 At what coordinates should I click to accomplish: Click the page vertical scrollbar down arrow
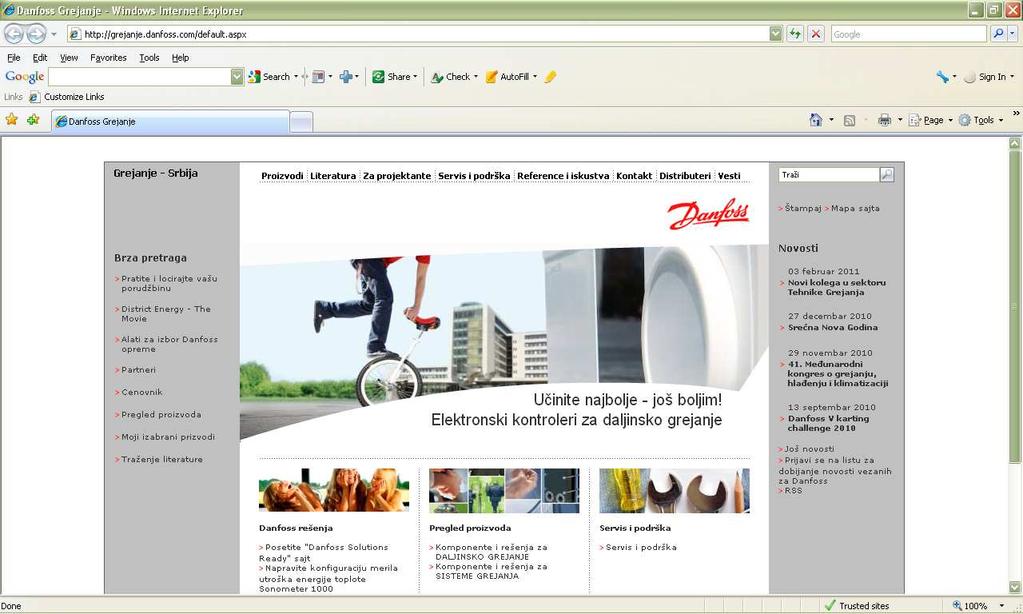[1015, 587]
